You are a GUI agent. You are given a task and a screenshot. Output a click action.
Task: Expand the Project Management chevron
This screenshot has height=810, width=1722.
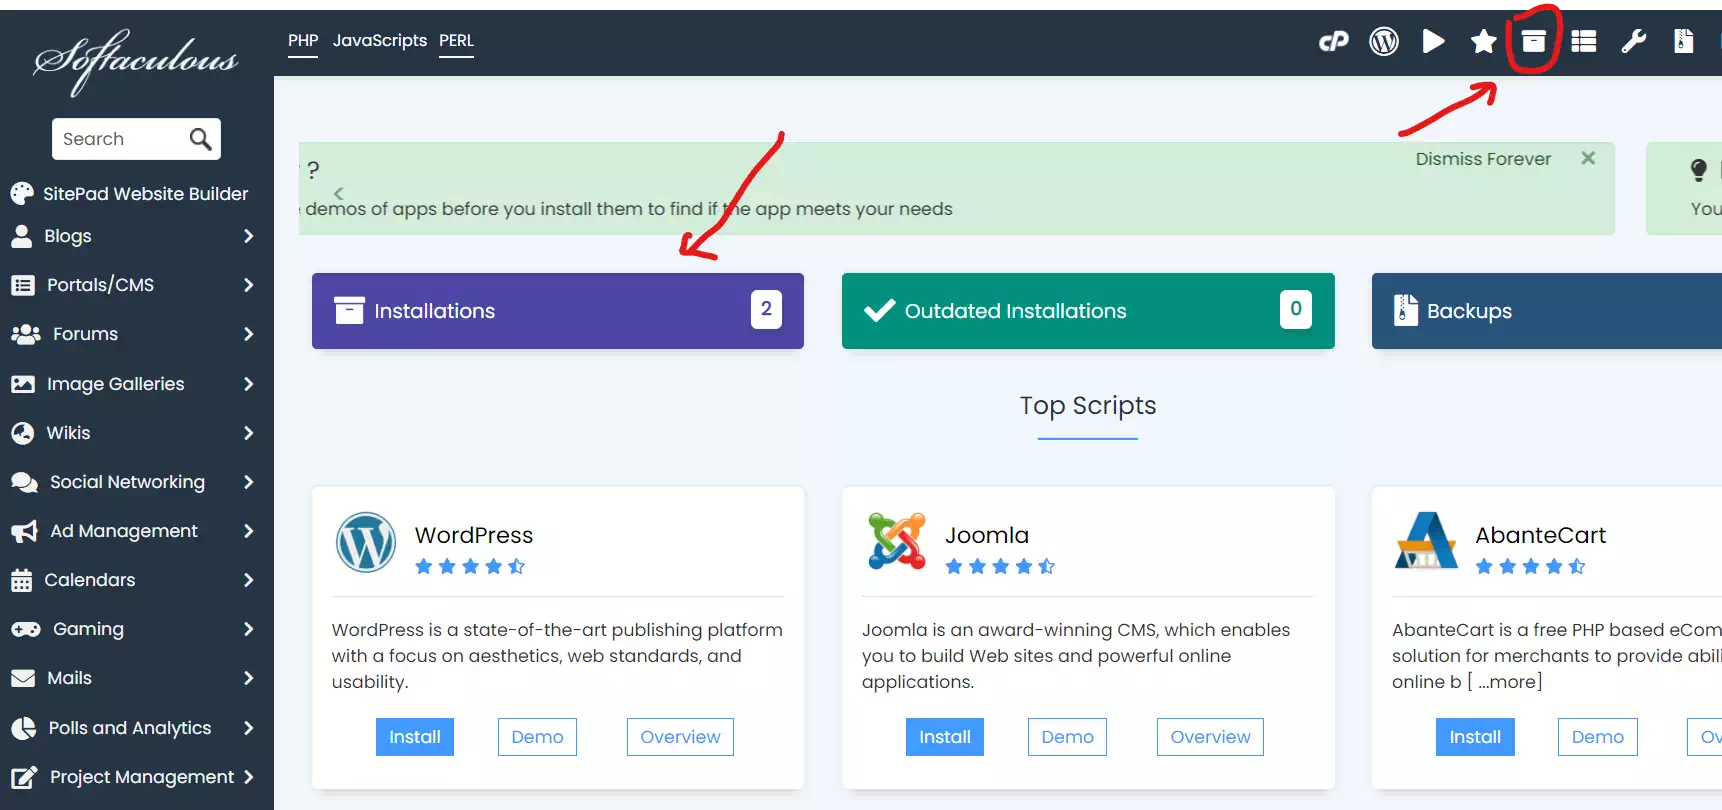248,777
